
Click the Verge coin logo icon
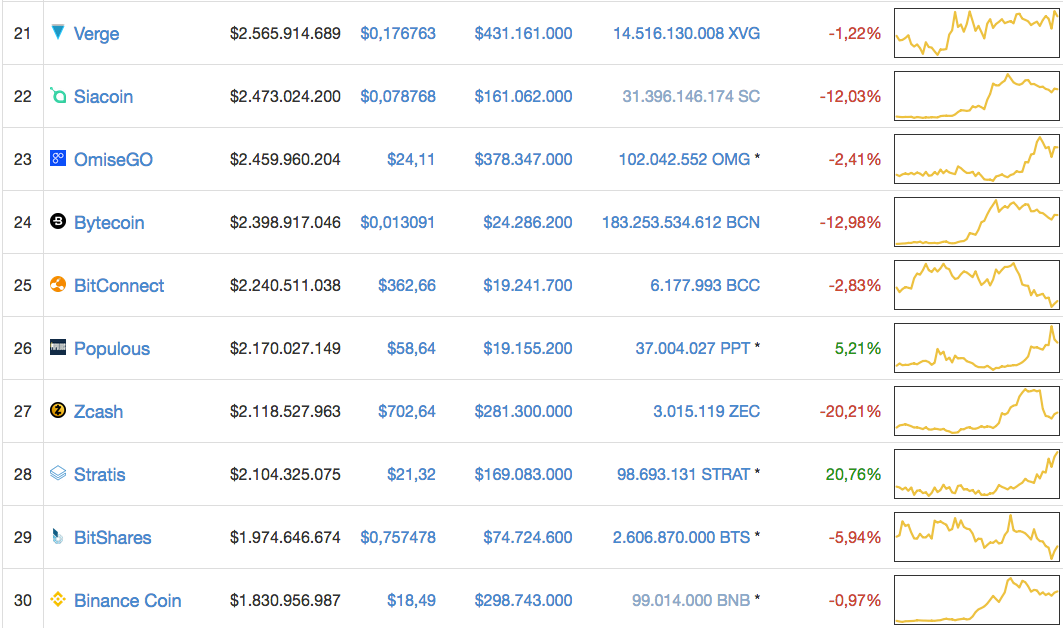[58, 31]
